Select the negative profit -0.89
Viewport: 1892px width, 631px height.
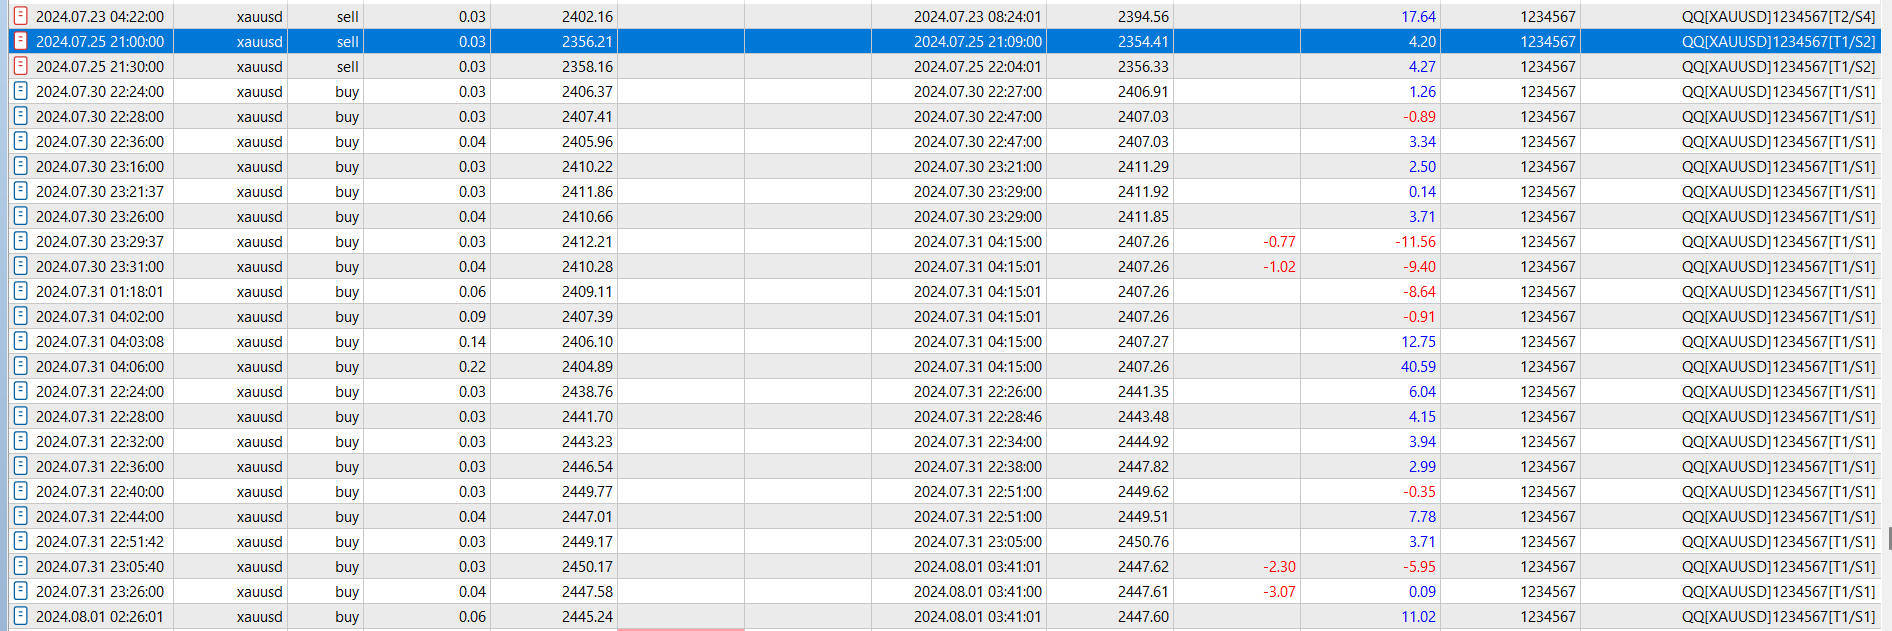coord(1419,117)
